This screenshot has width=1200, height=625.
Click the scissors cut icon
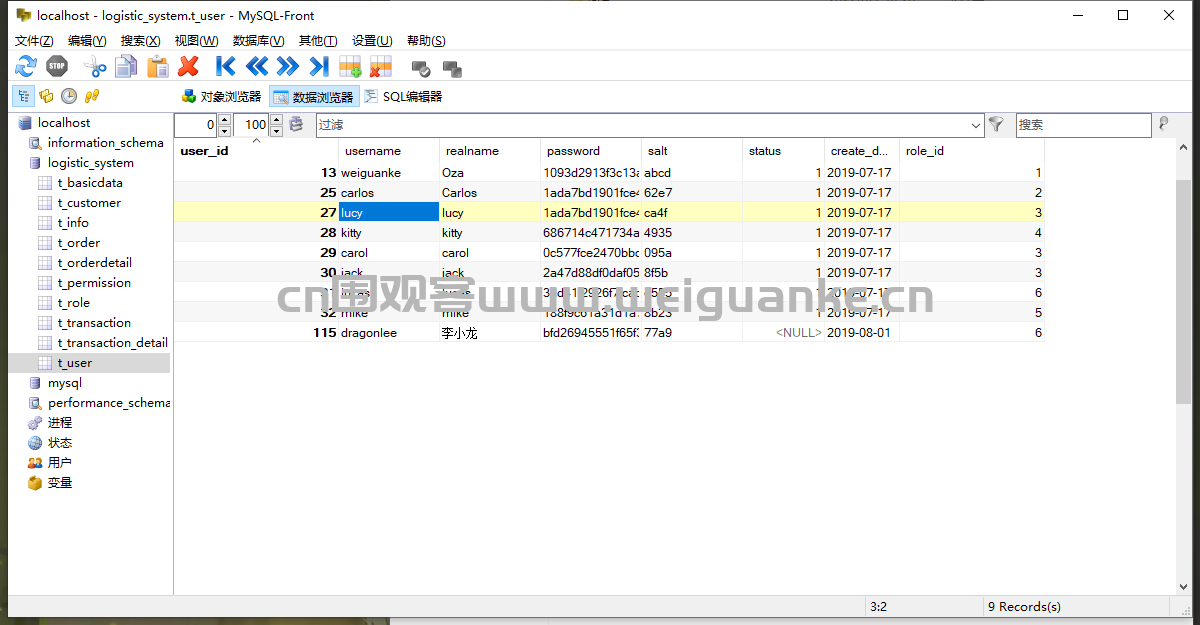[x=95, y=67]
